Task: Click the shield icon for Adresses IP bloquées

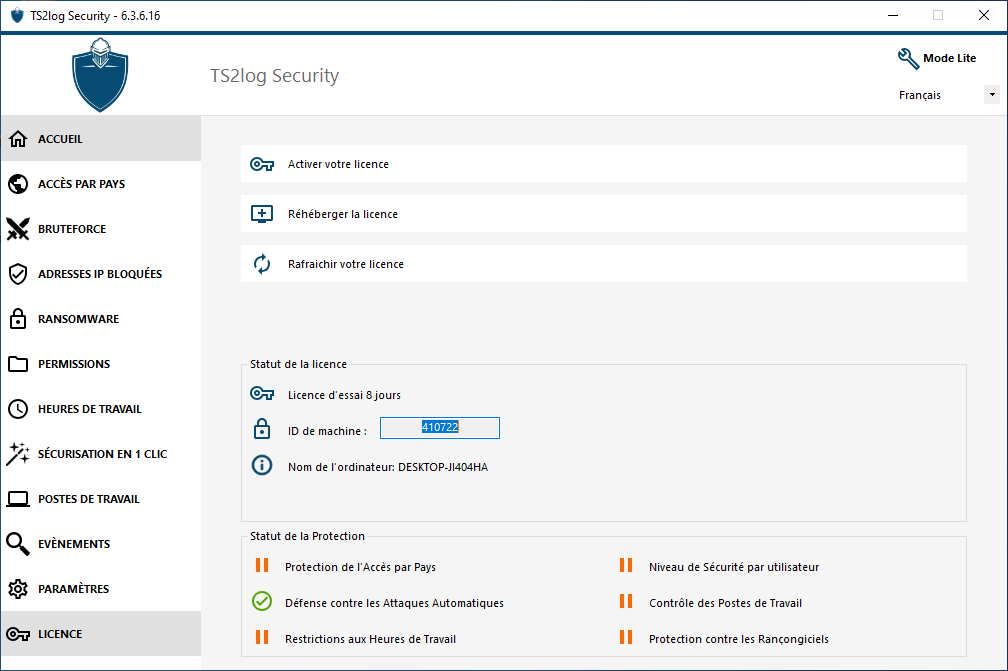Action: (18, 274)
